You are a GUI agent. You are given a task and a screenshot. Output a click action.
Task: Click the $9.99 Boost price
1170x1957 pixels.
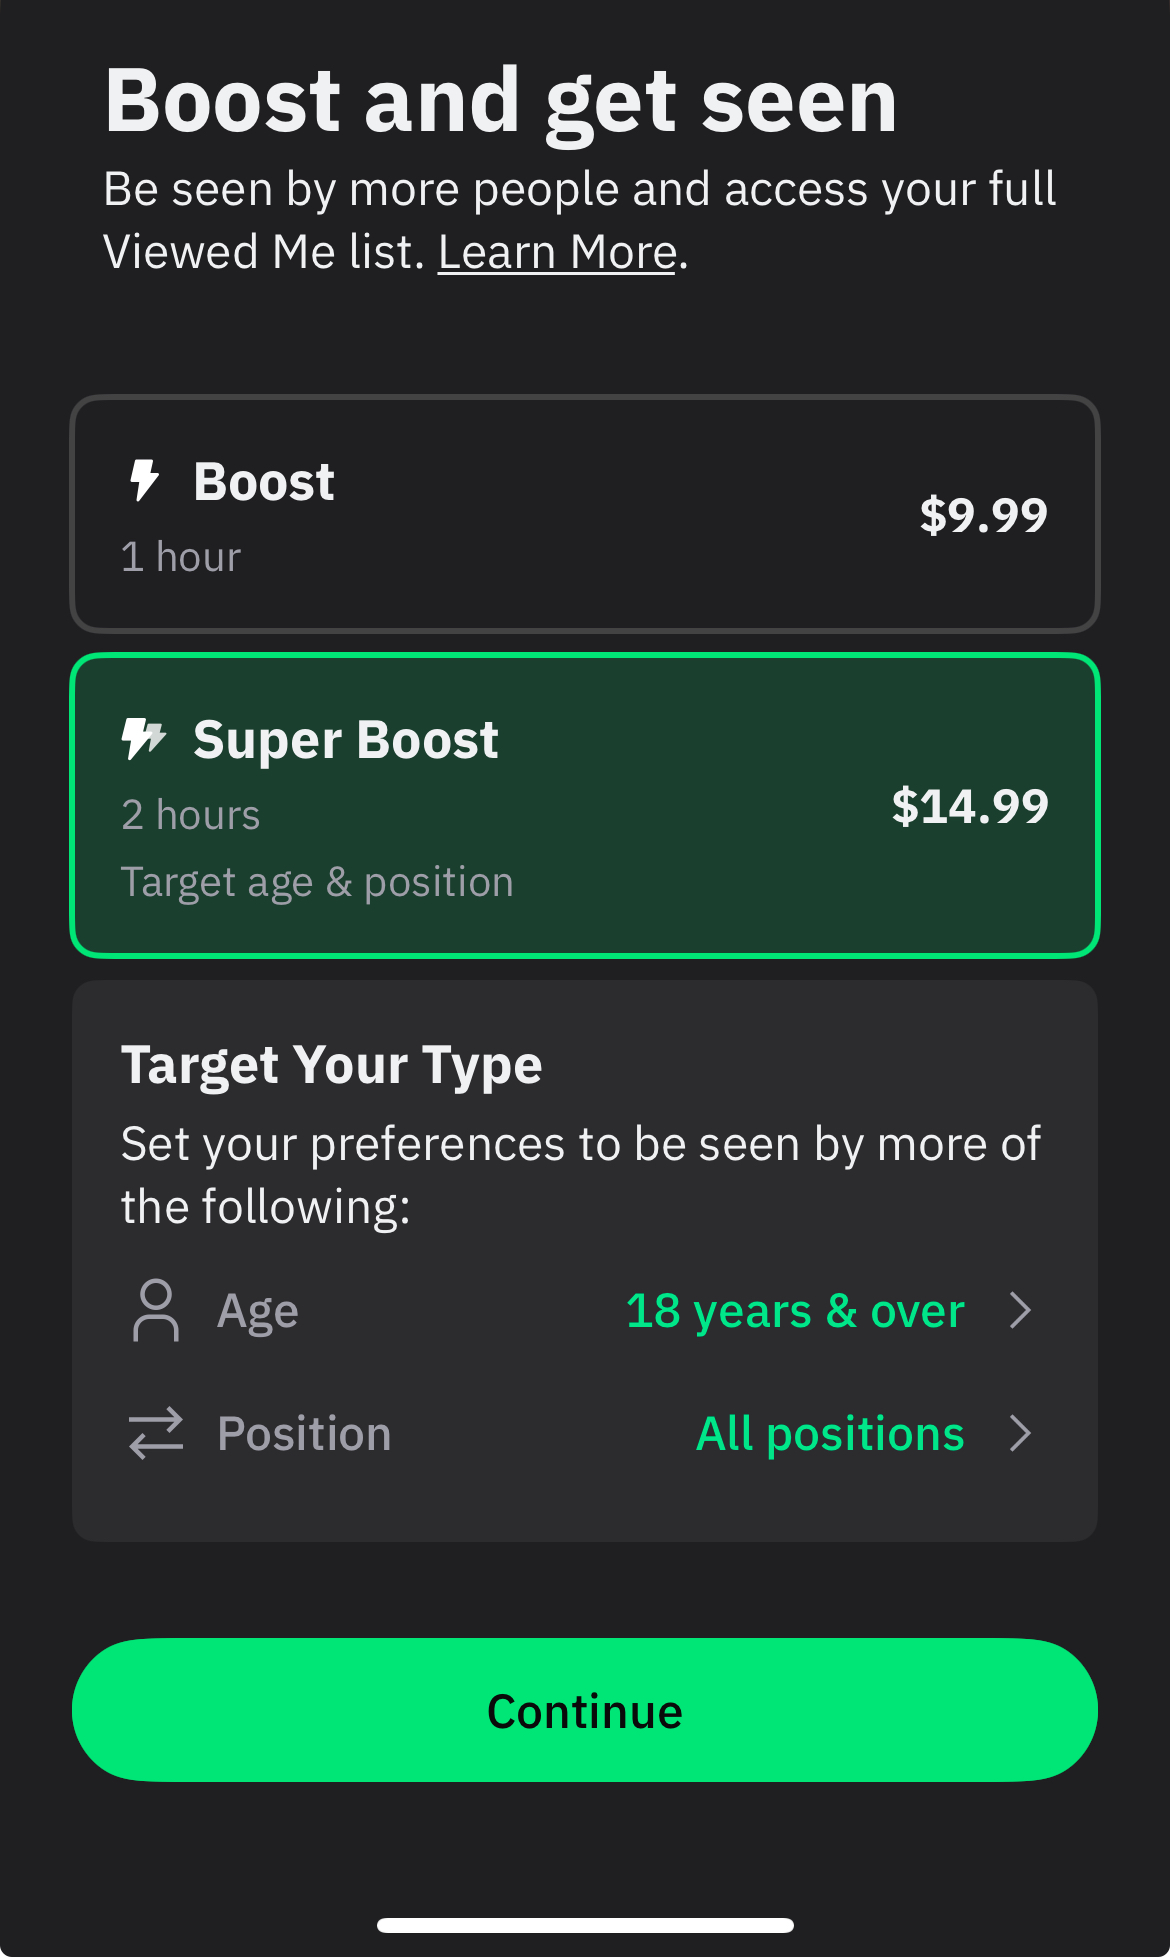coord(983,515)
